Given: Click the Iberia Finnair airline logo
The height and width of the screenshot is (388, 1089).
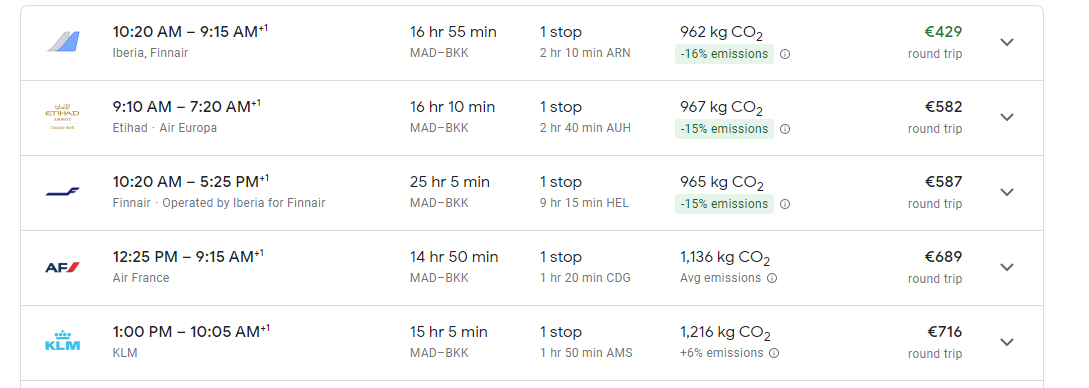Looking at the screenshot, I should (x=63, y=42).
